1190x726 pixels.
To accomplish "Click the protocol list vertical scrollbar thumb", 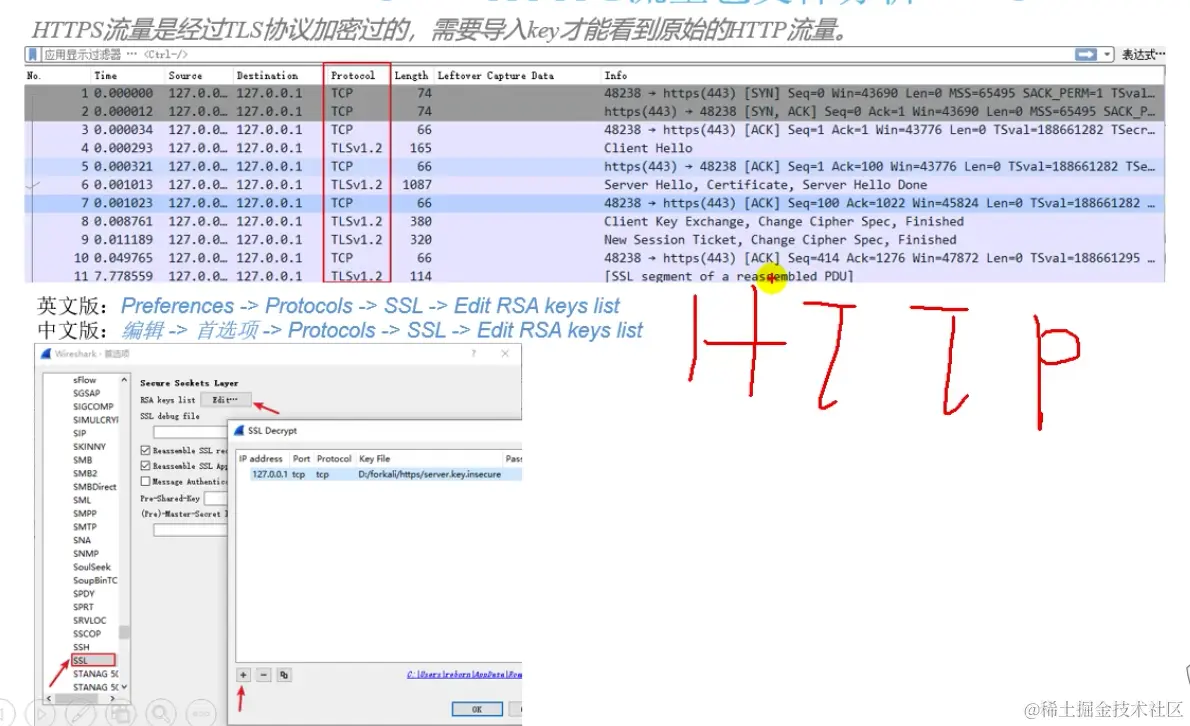I will point(124,632).
